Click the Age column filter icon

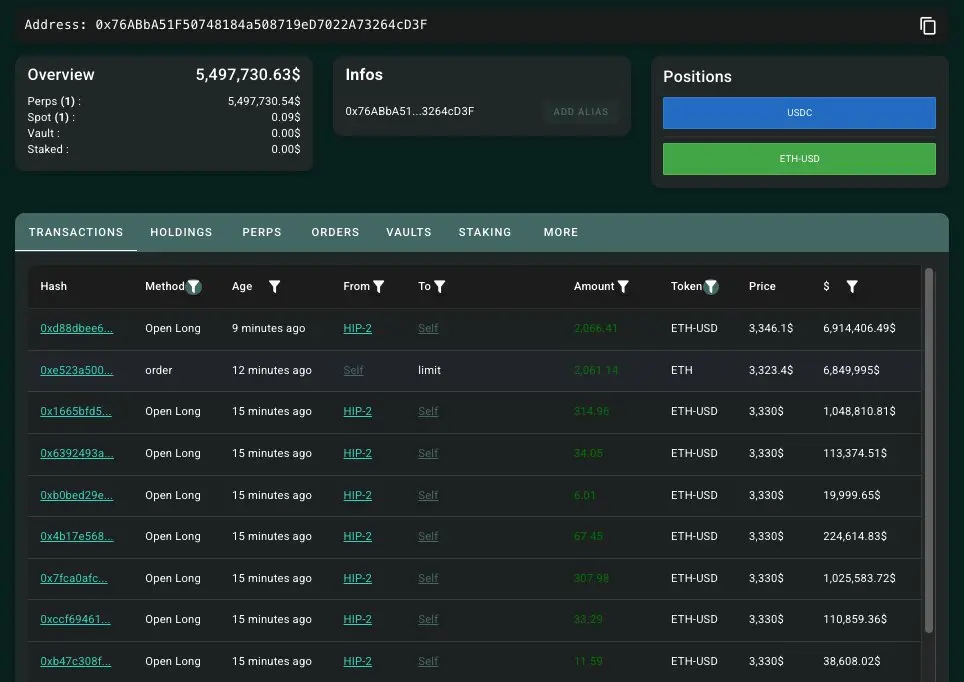point(274,287)
